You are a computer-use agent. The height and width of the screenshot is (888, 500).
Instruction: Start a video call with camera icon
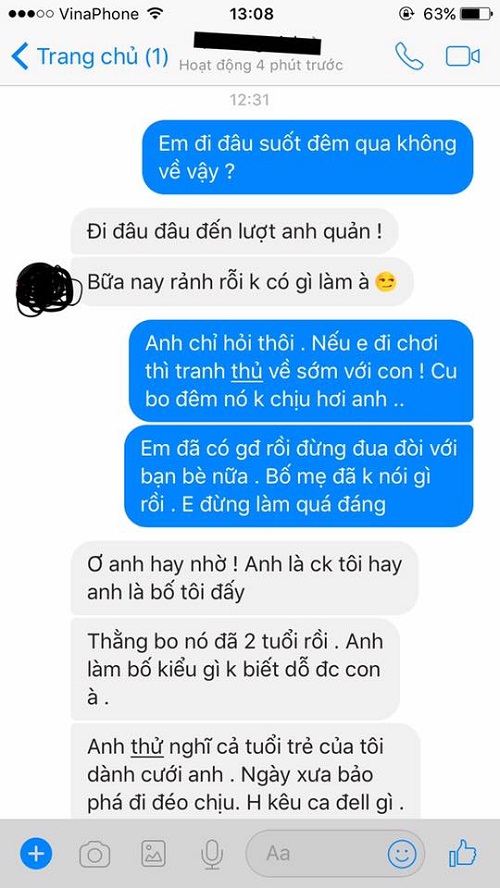pyautogui.click(x=463, y=57)
